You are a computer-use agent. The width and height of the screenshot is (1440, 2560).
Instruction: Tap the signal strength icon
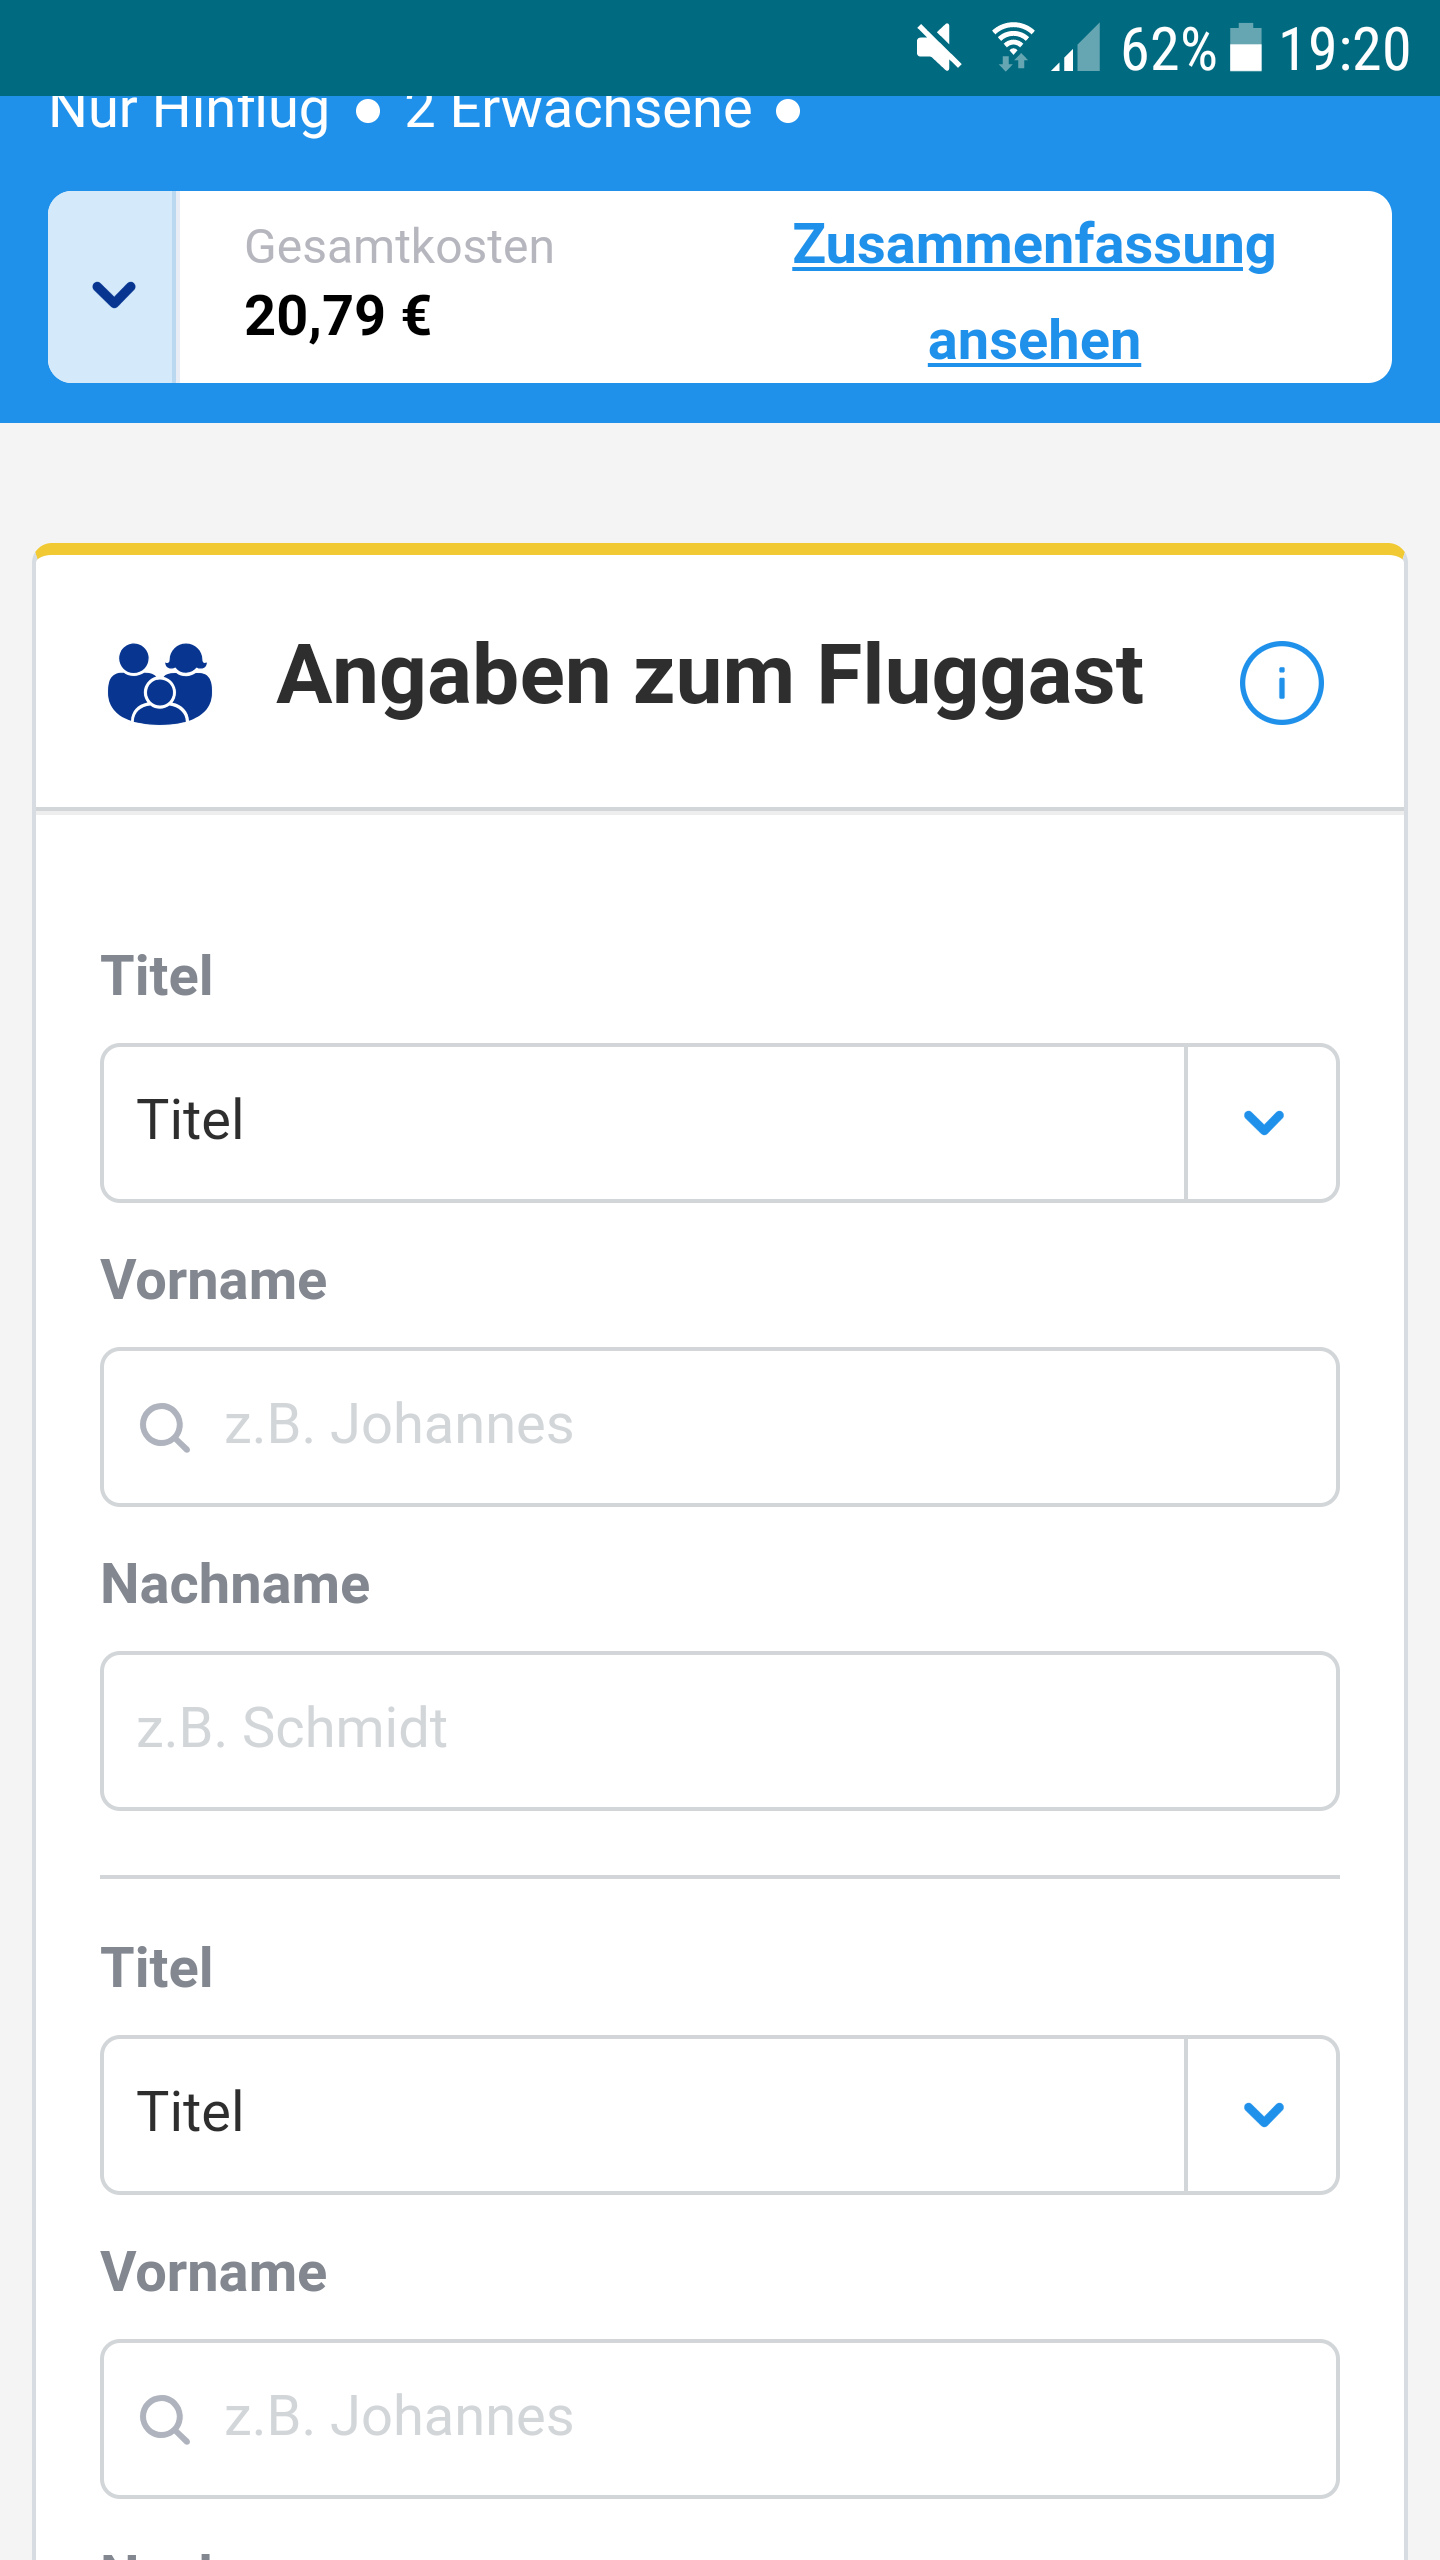pos(1077,48)
